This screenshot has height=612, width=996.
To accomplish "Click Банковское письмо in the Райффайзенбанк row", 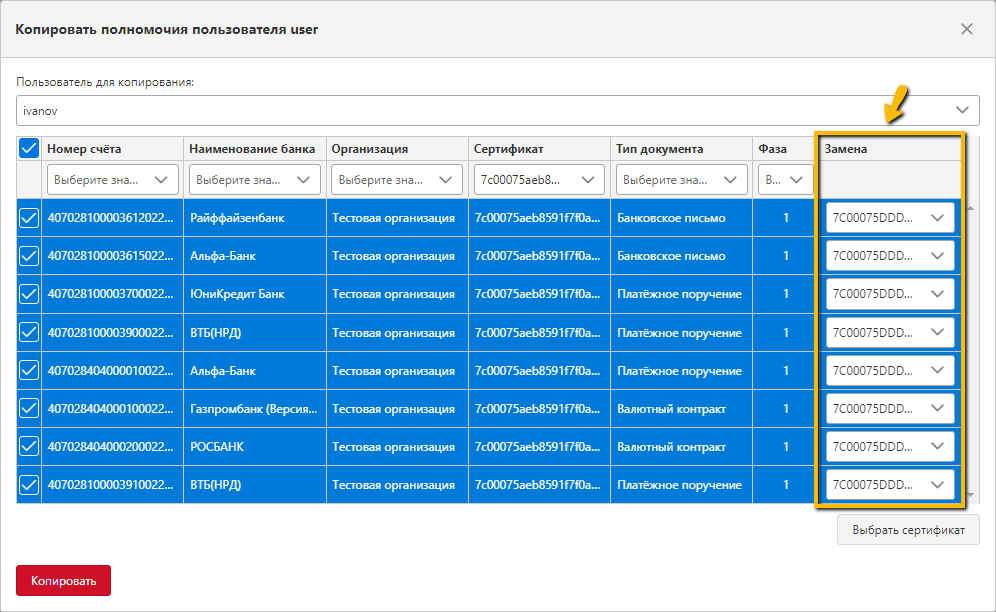I will [x=671, y=218].
